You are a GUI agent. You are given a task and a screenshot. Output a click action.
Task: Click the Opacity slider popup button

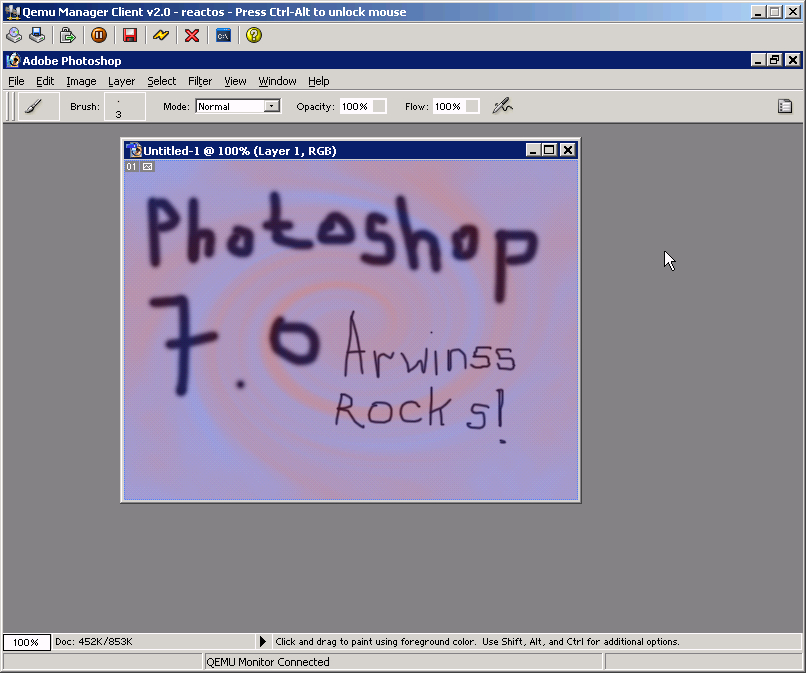(x=379, y=106)
